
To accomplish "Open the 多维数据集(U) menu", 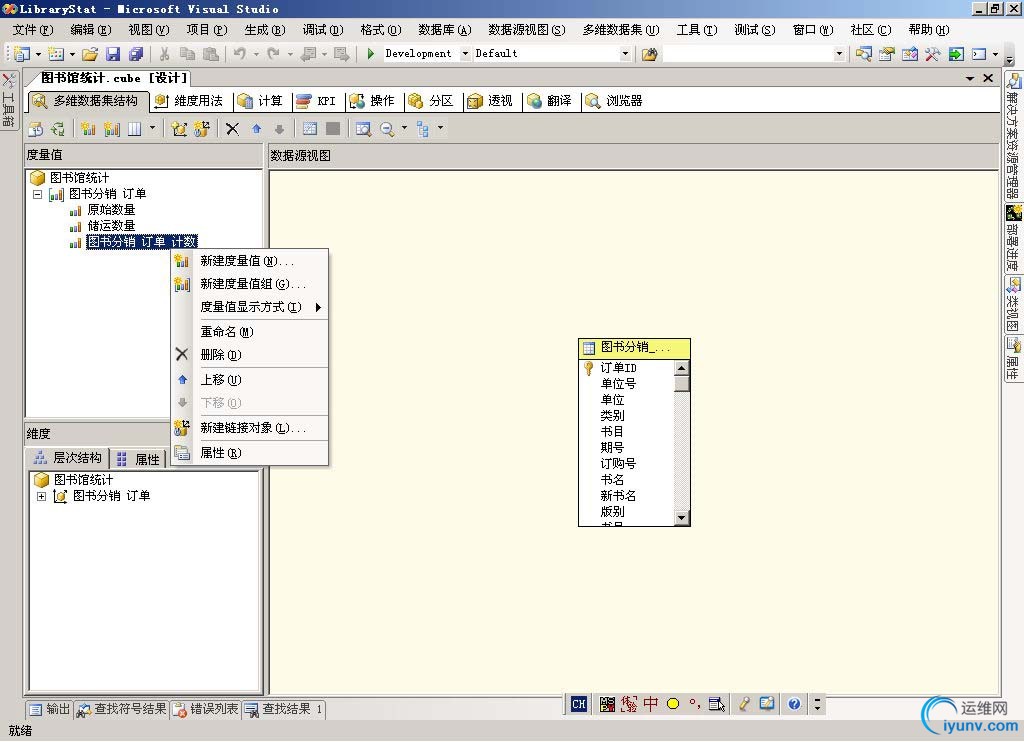I will (620, 29).
